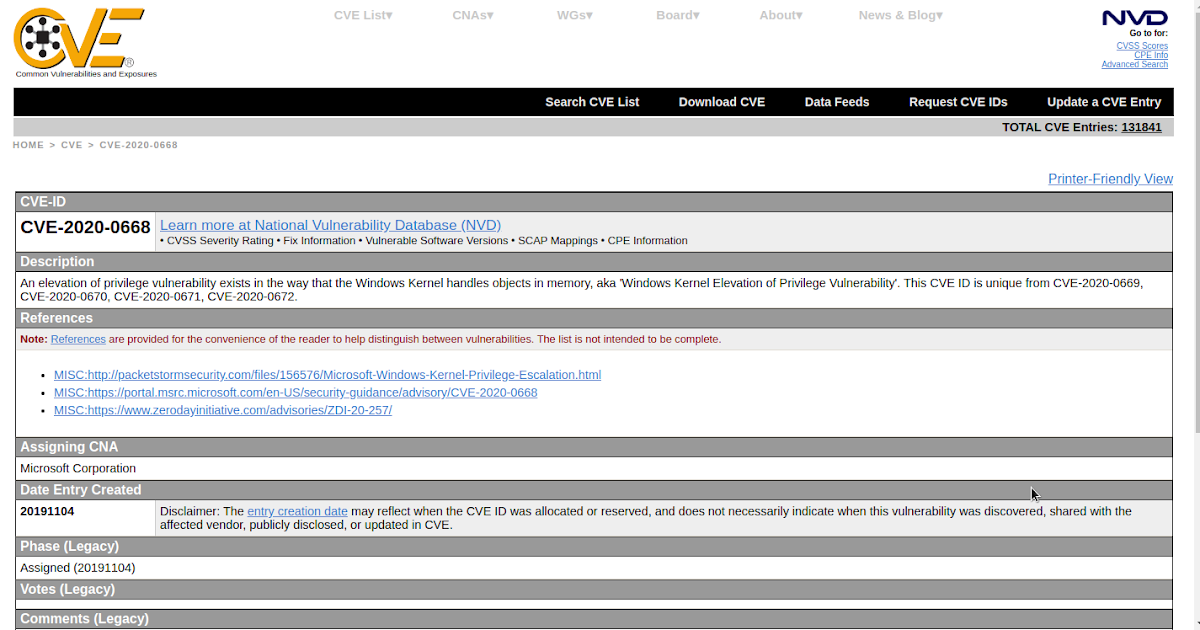Click the packetstormsecurity.com reference link
Viewport: 1200px width, 630px height.
(x=328, y=374)
